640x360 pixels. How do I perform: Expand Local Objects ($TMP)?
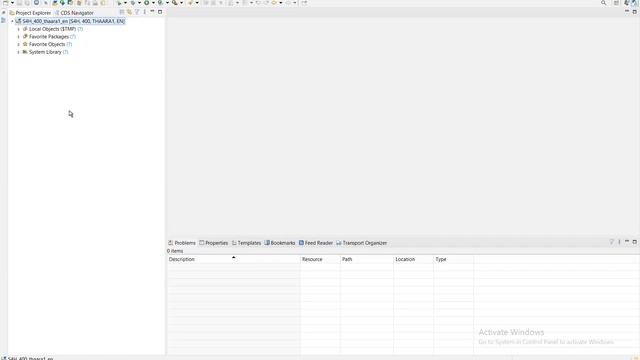point(18,29)
